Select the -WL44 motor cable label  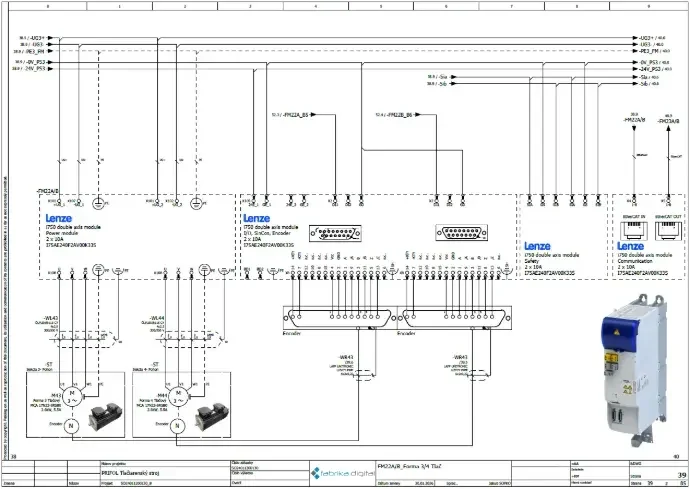click(x=157, y=318)
